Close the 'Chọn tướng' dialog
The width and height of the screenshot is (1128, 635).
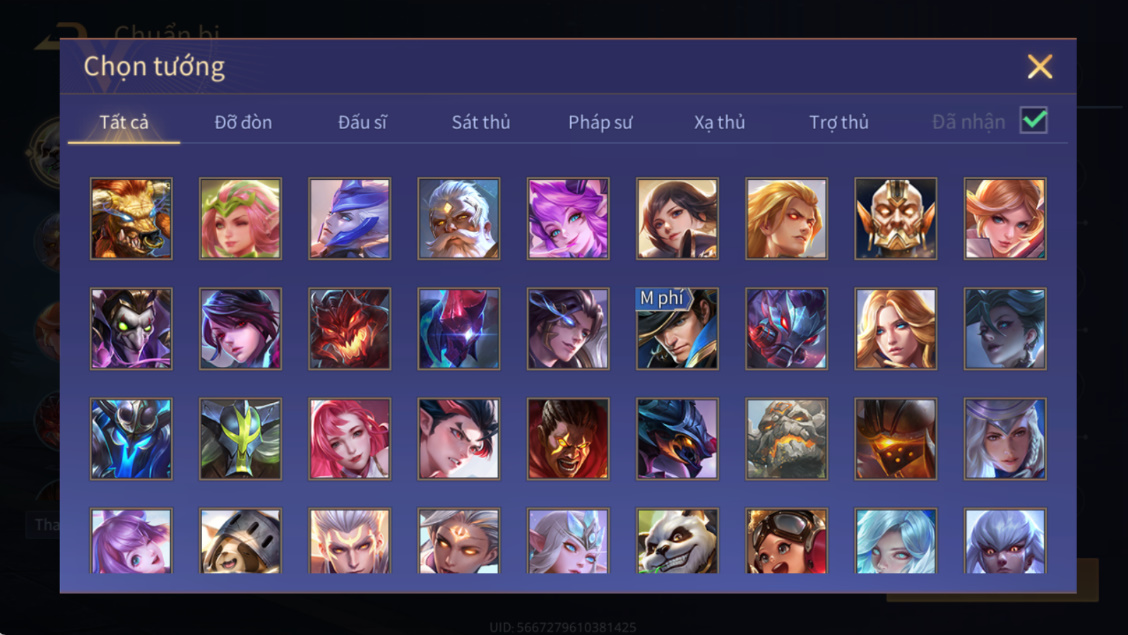tap(1040, 66)
